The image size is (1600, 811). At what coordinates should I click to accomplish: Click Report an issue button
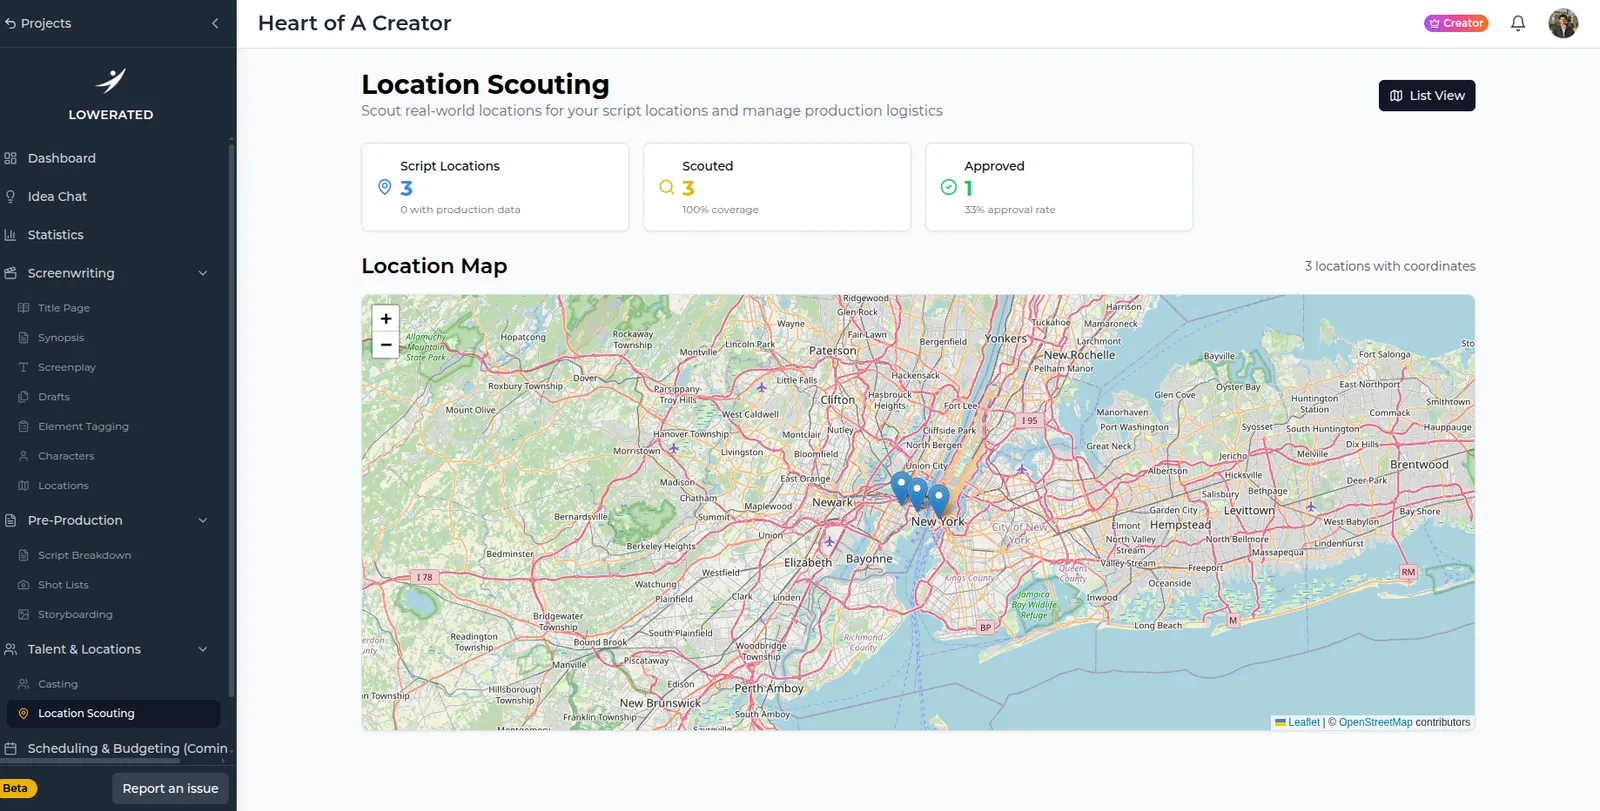(170, 788)
